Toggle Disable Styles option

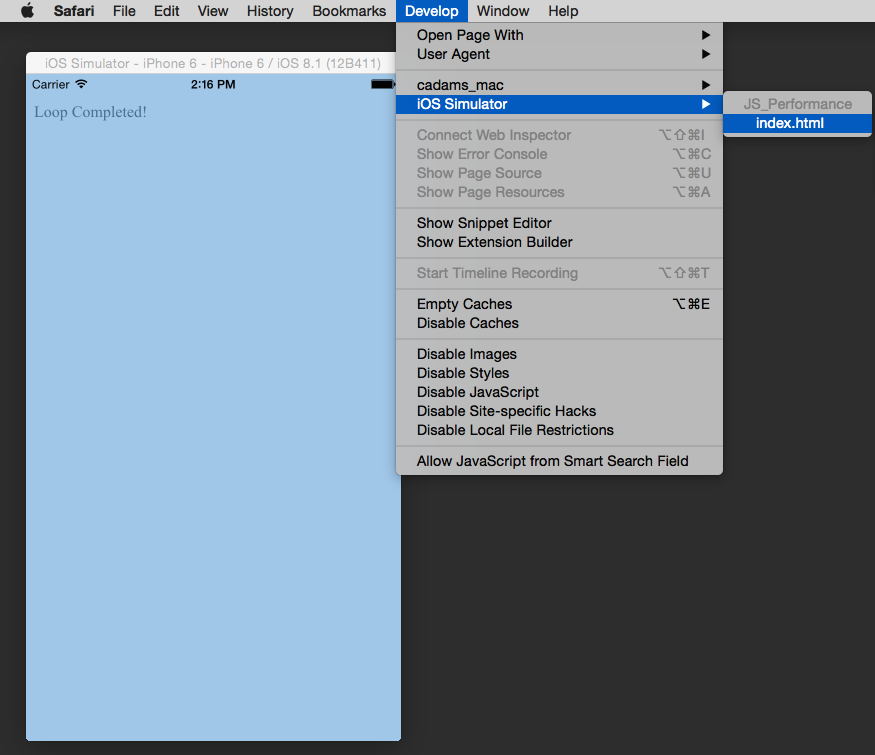[x=559, y=373]
